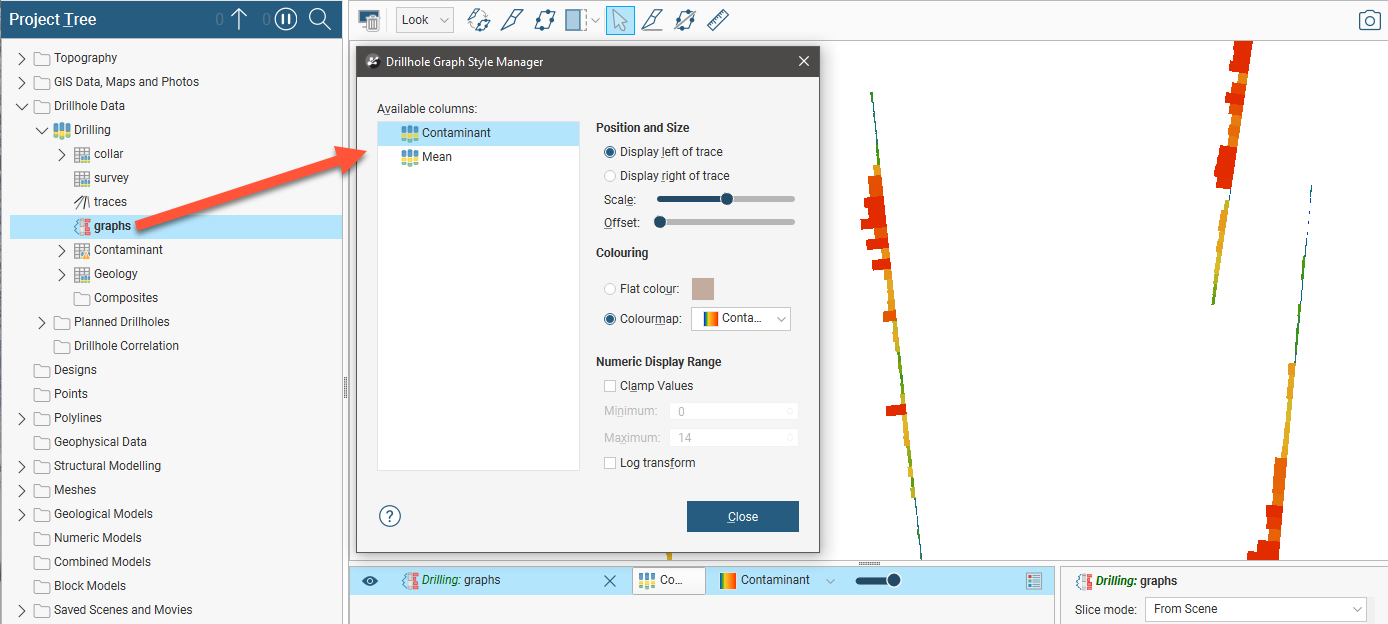Click the moving plane tool icon
Screen dimensions: 1388x624
coord(545,20)
